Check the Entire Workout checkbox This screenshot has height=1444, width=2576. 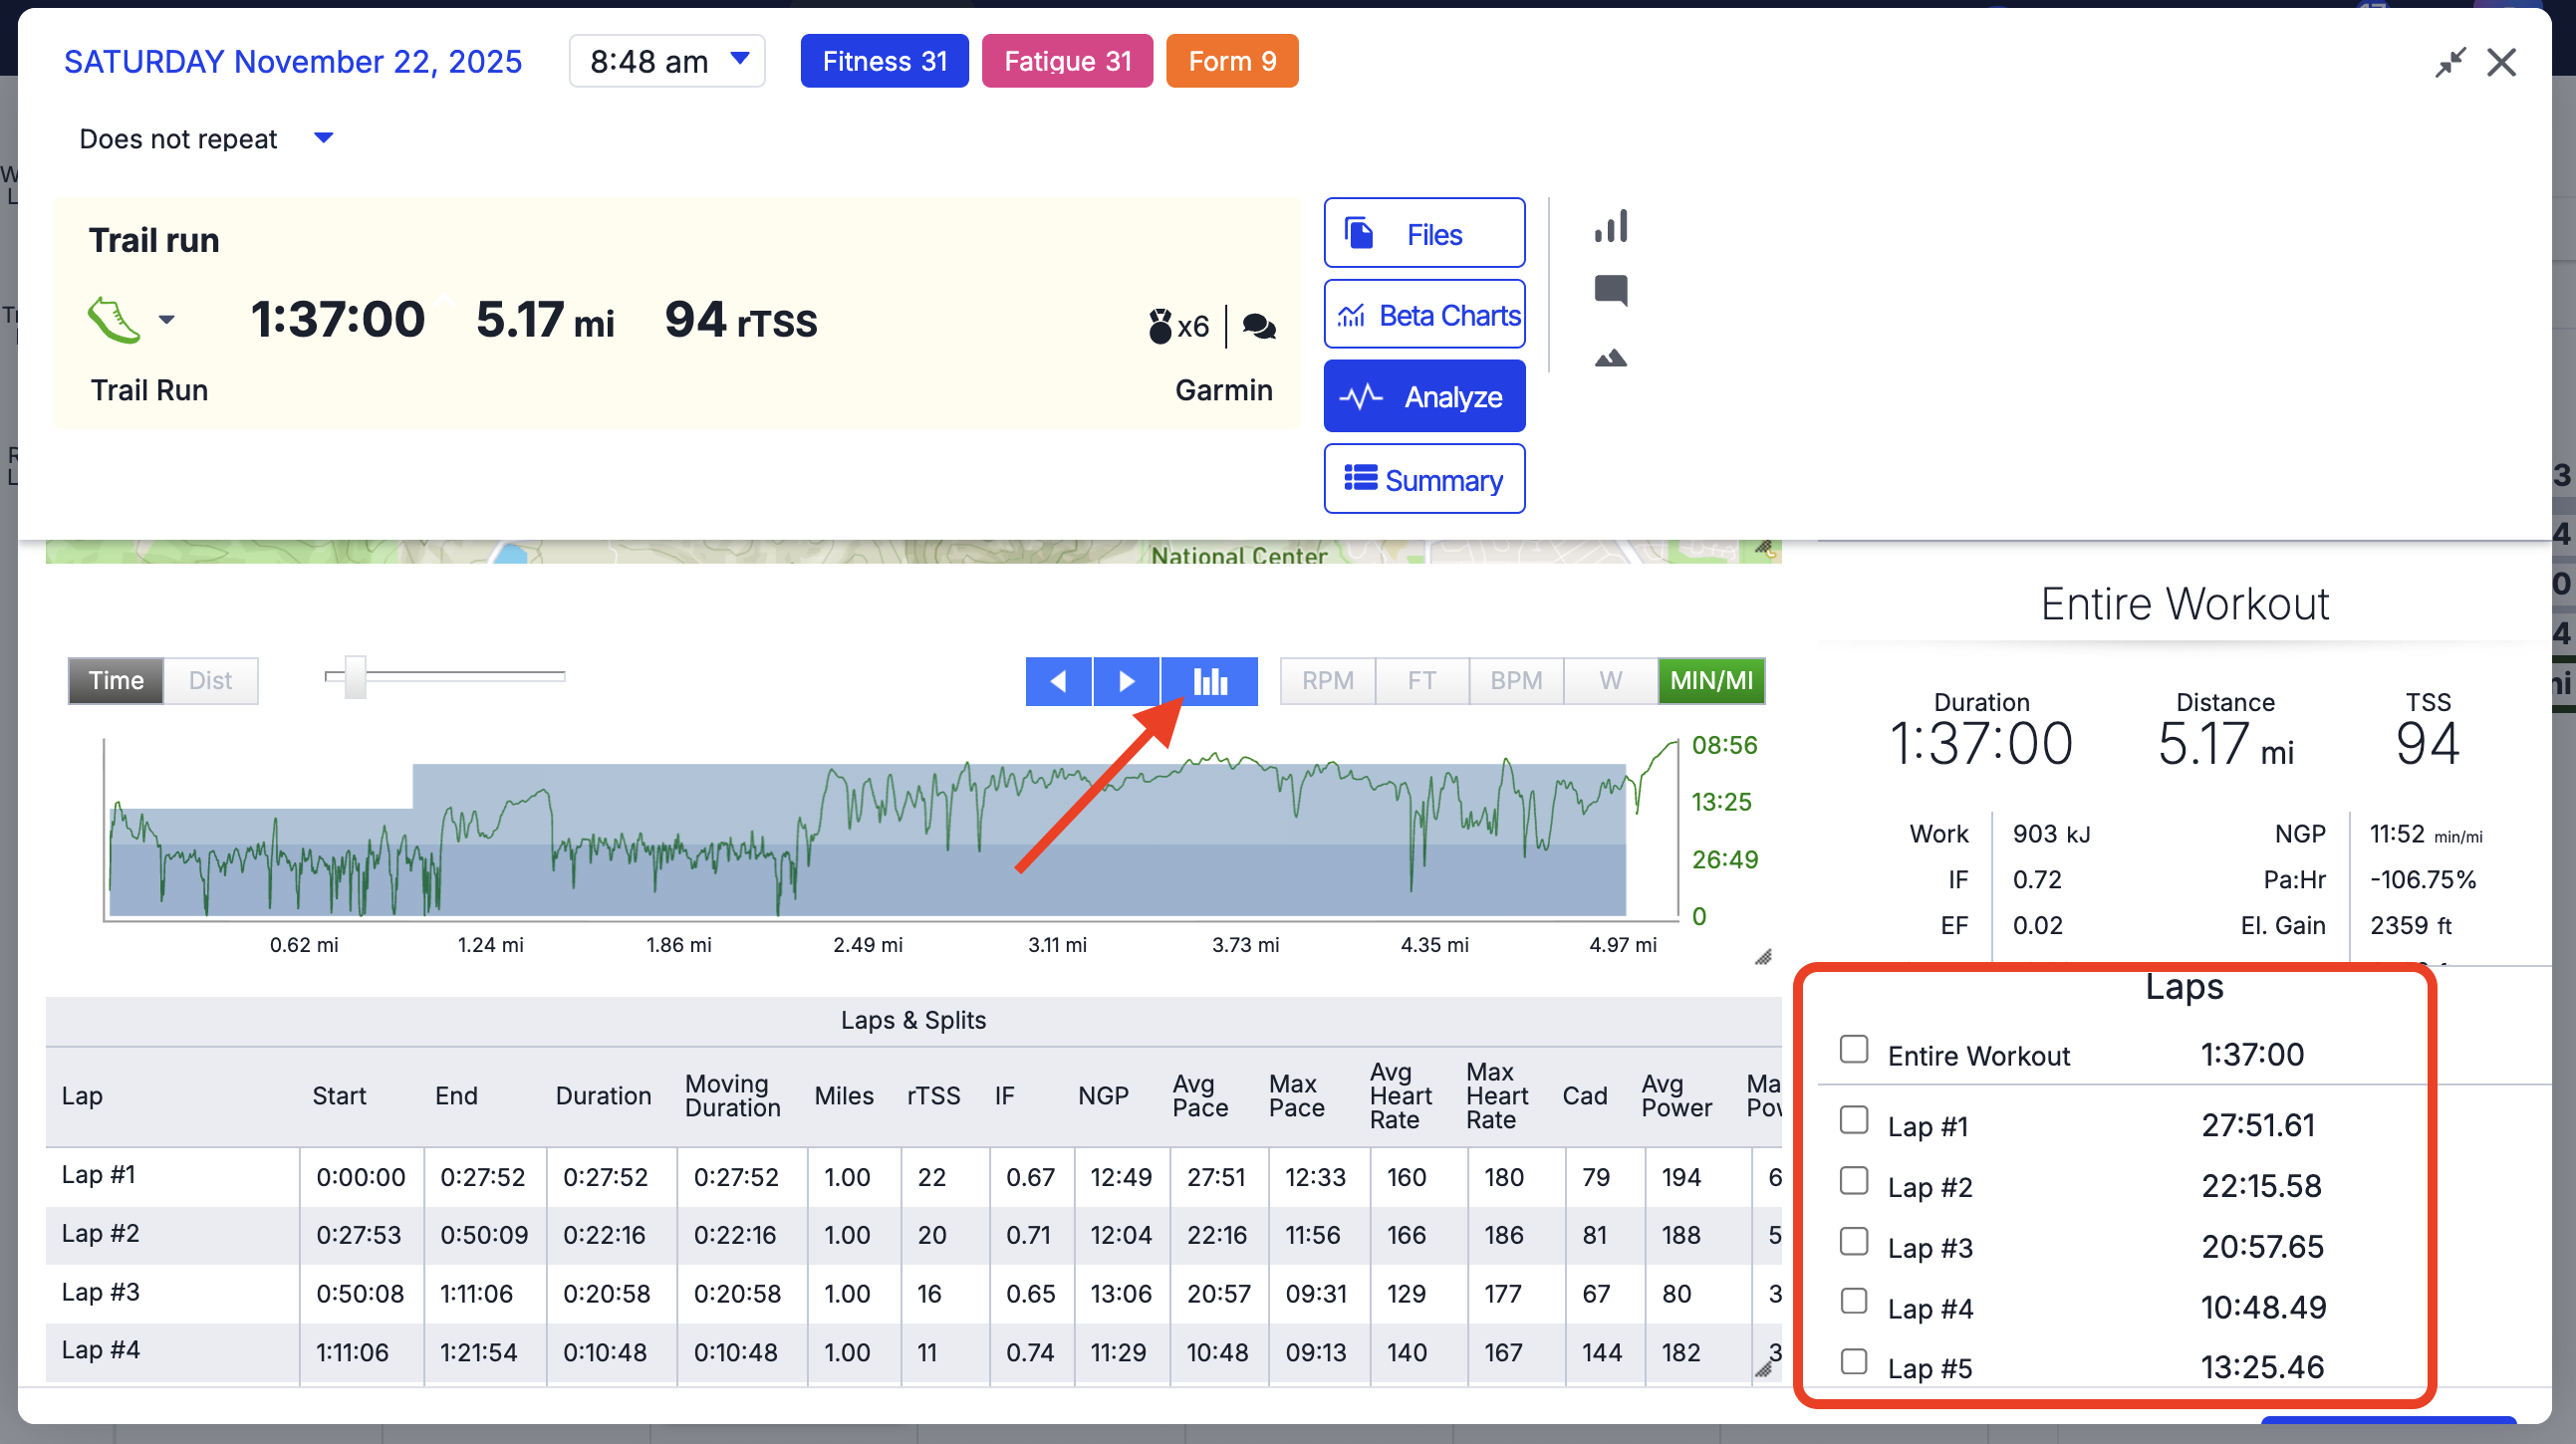[1854, 1049]
